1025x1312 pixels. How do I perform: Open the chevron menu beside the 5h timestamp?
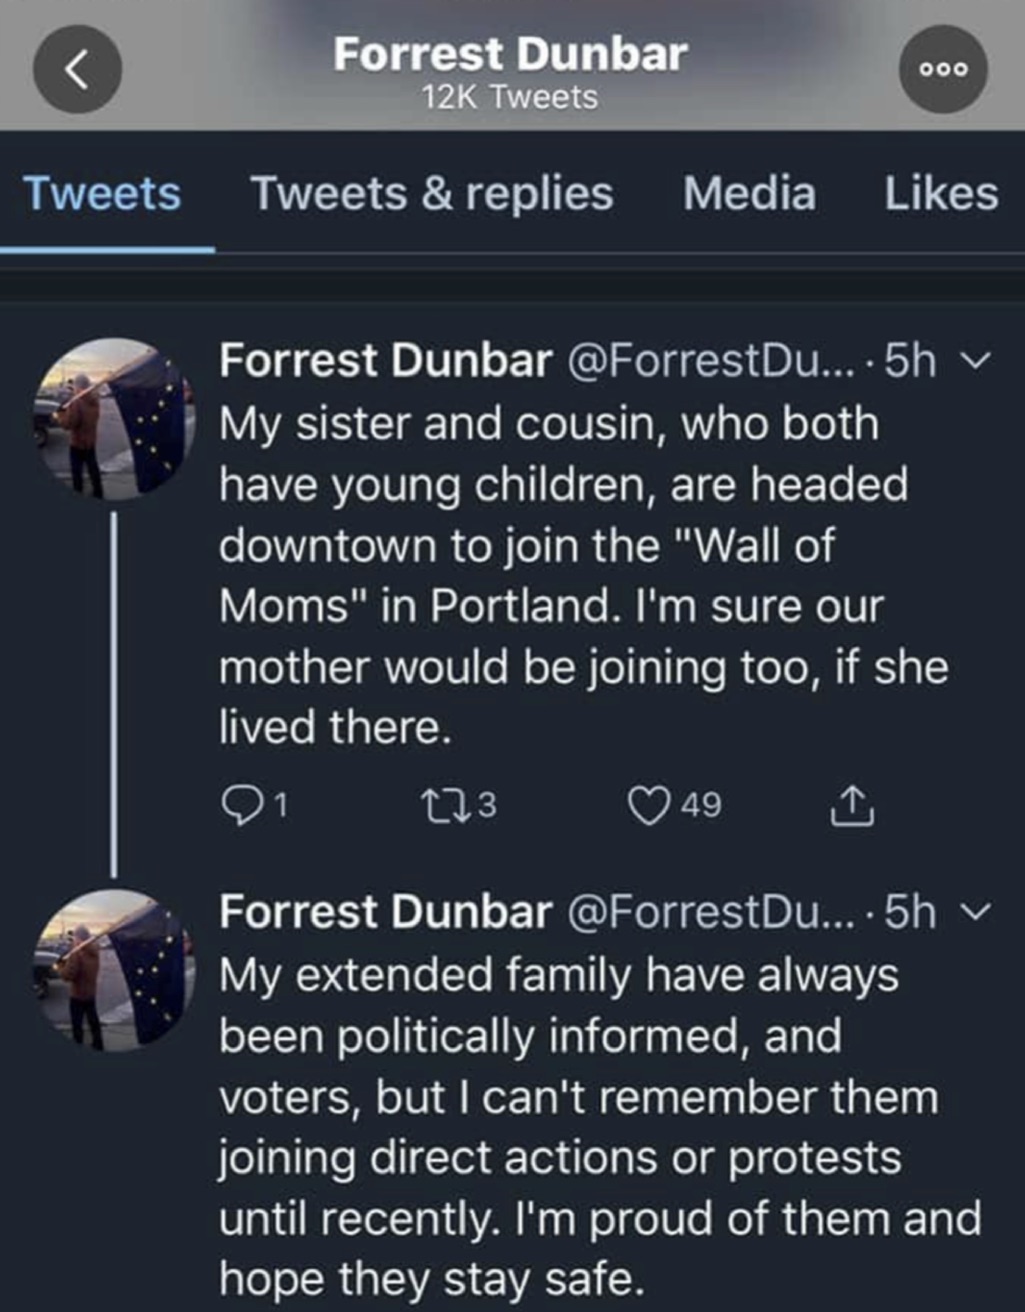pyautogui.click(x=977, y=362)
